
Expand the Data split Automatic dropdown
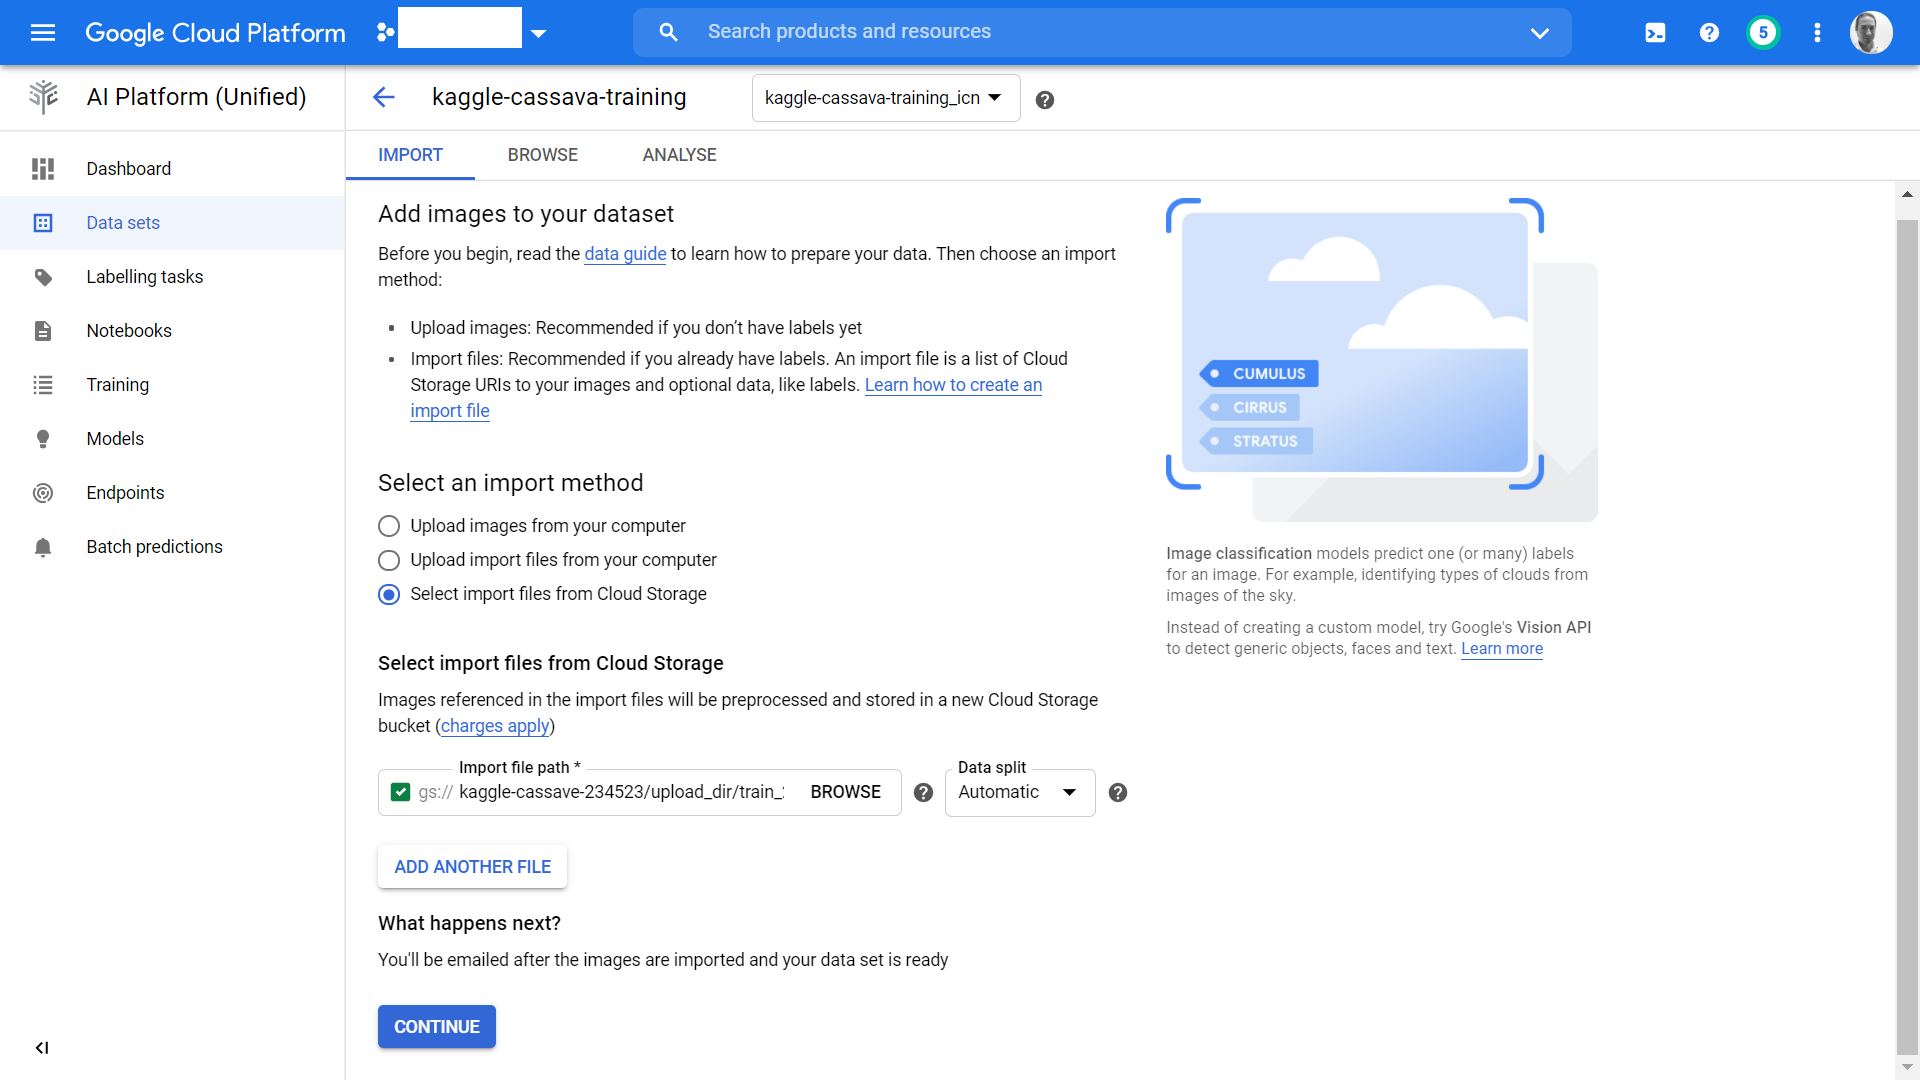pos(1019,793)
